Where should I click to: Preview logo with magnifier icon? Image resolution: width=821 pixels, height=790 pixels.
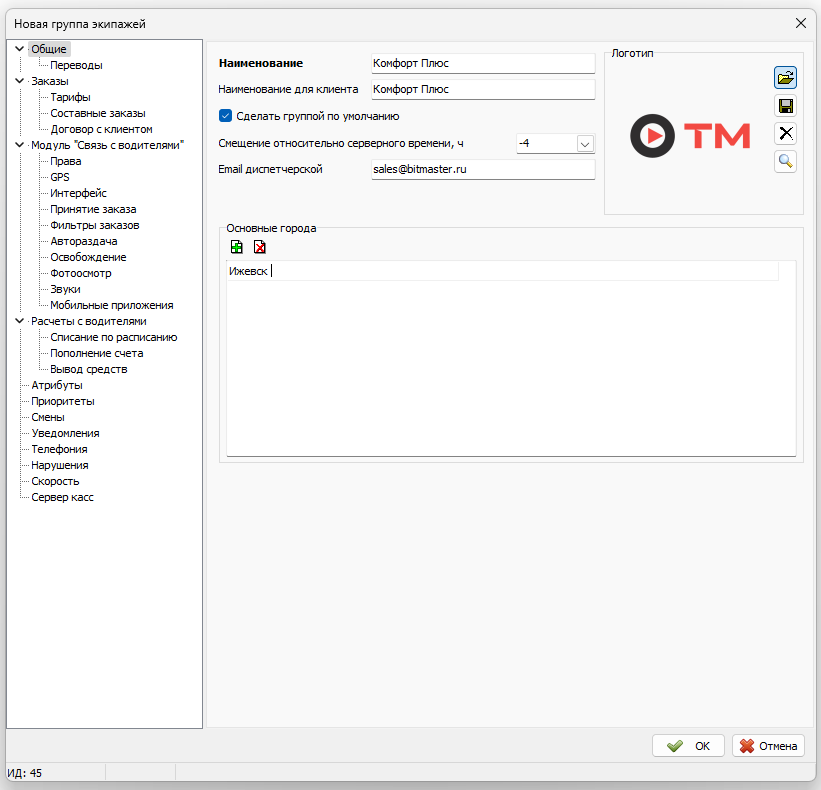tap(785, 161)
